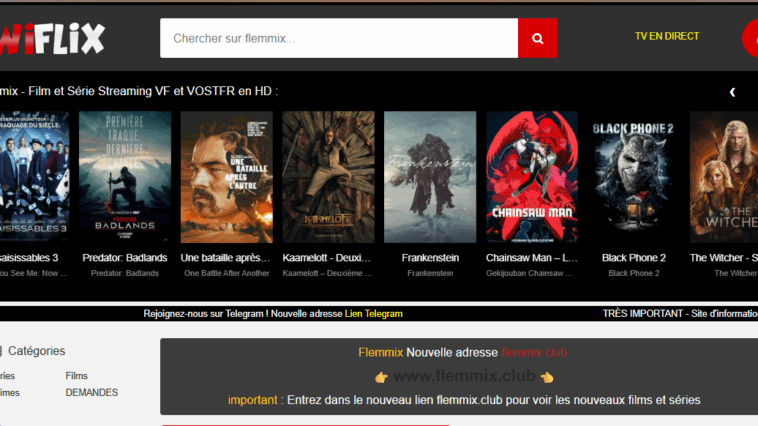Viewport: 758px width, 426px height.
Task: Open The Witcher poster thumbnail
Action: (x=724, y=177)
